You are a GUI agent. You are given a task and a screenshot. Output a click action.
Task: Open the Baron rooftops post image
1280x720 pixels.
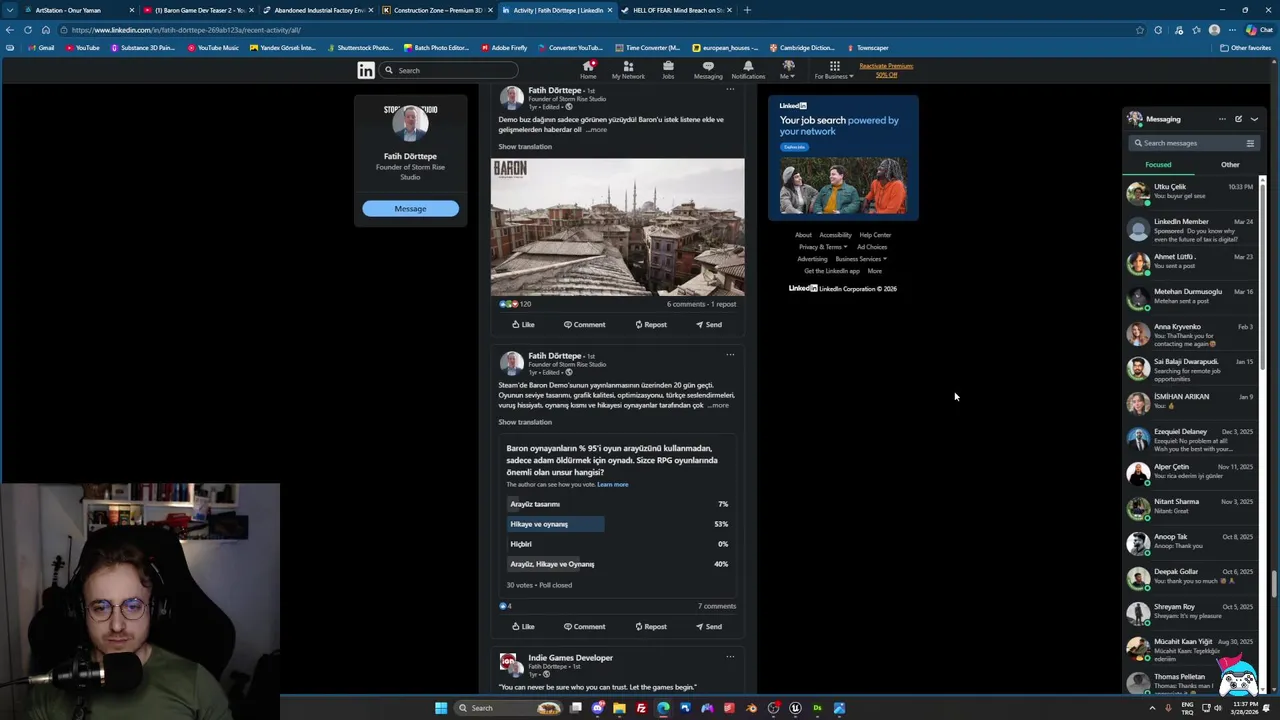pyautogui.click(x=617, y=227)
